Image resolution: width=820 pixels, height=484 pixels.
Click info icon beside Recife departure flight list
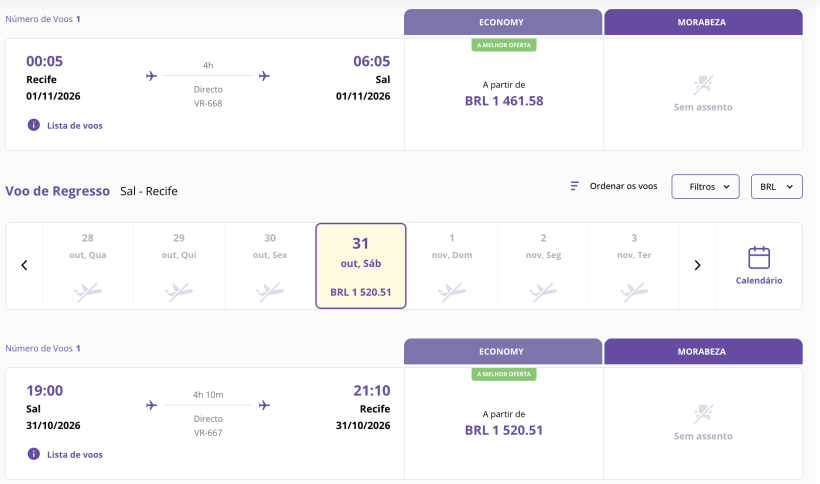coord(33,125)
